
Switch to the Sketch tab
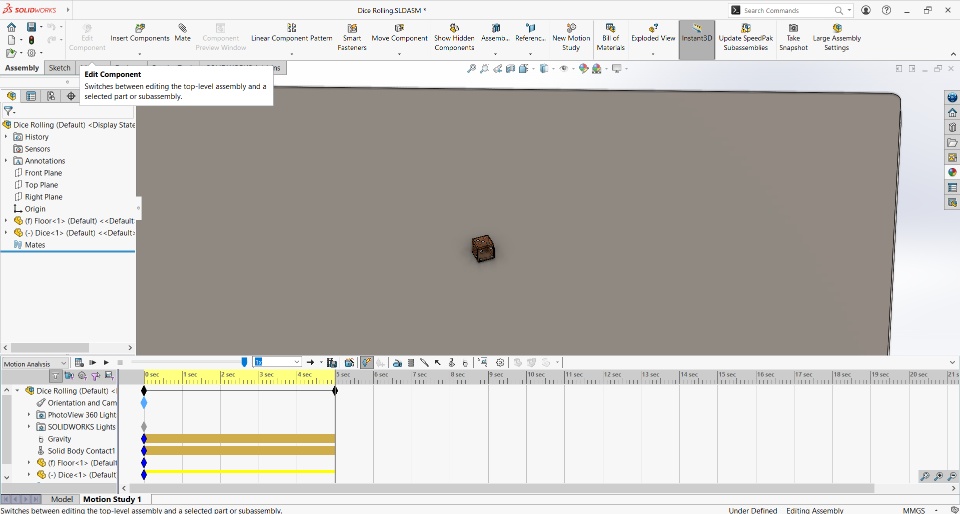(x=60, y=68)
